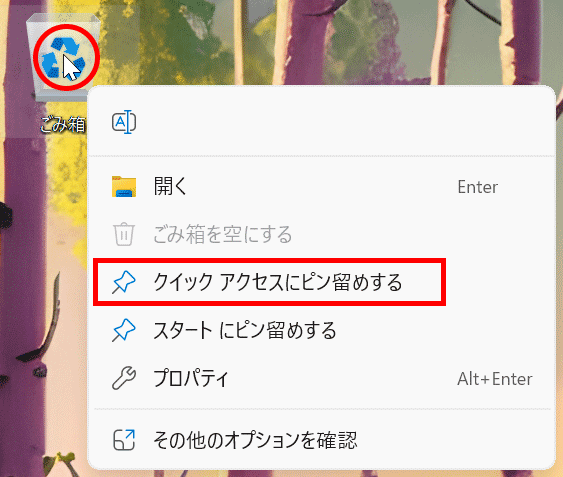Image resolution: width=563 pixels, height=477 pixels.
Task: Click the Enter shortcut hint text
Action: coord(478,187)
